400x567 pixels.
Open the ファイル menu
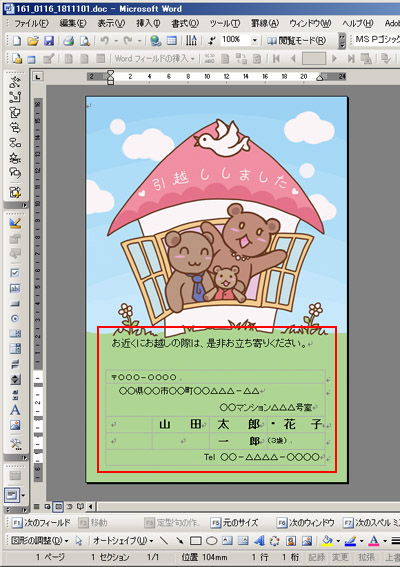[x=31, y=24]
